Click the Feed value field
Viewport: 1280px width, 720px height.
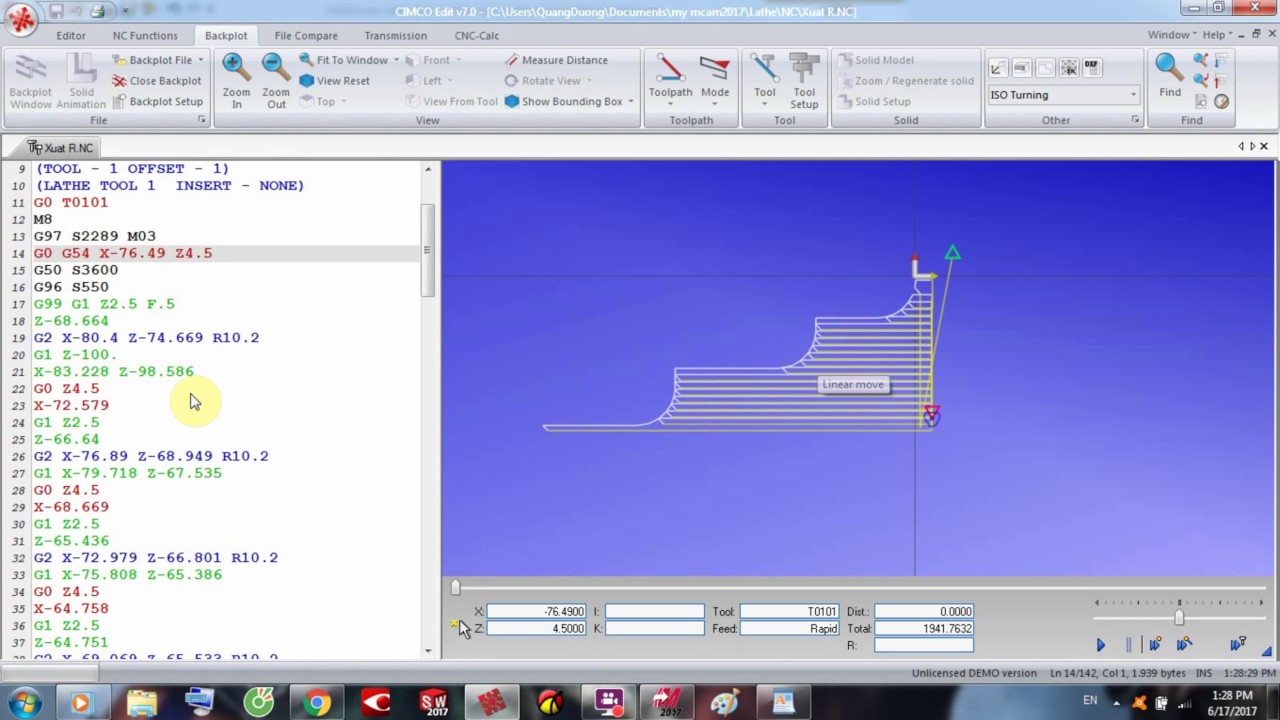789,628
